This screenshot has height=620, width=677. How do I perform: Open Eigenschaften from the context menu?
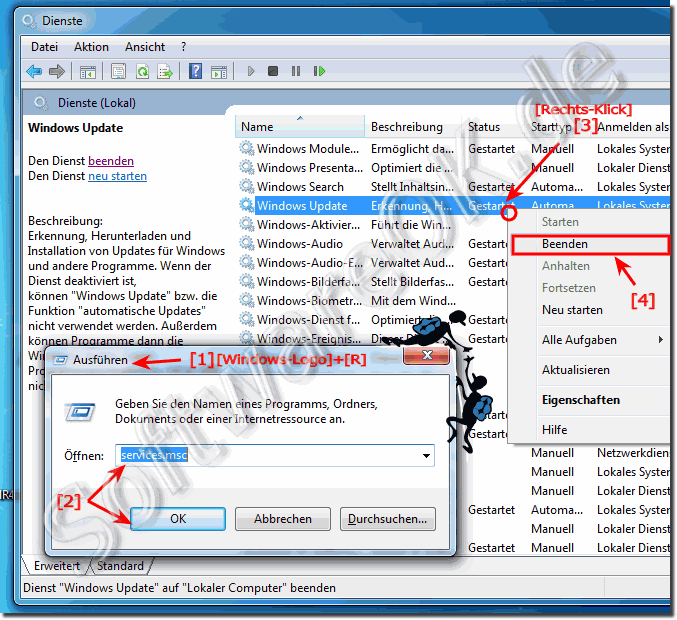(x=590, y=400)
